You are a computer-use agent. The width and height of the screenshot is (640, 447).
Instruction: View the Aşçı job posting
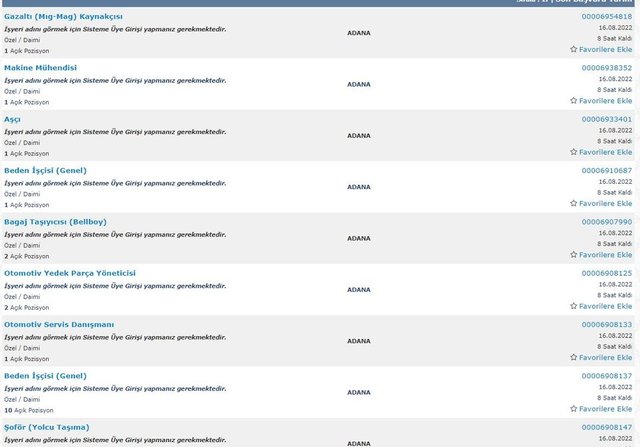[x=12, y=119]
